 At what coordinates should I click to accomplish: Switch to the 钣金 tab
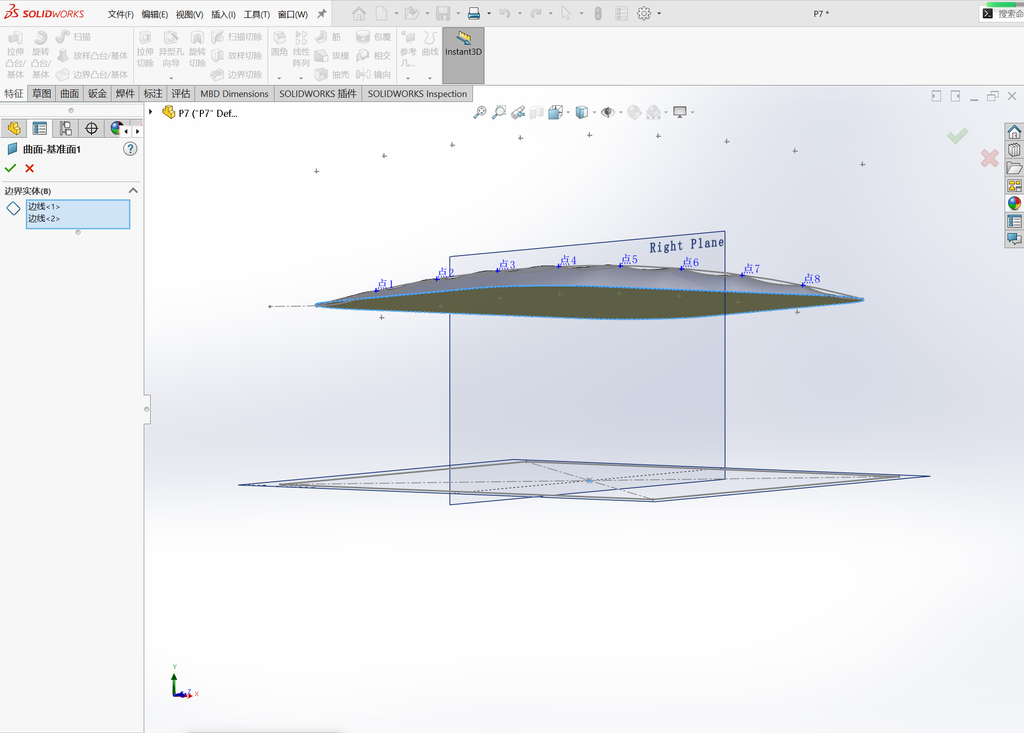[x=97, y=93]
